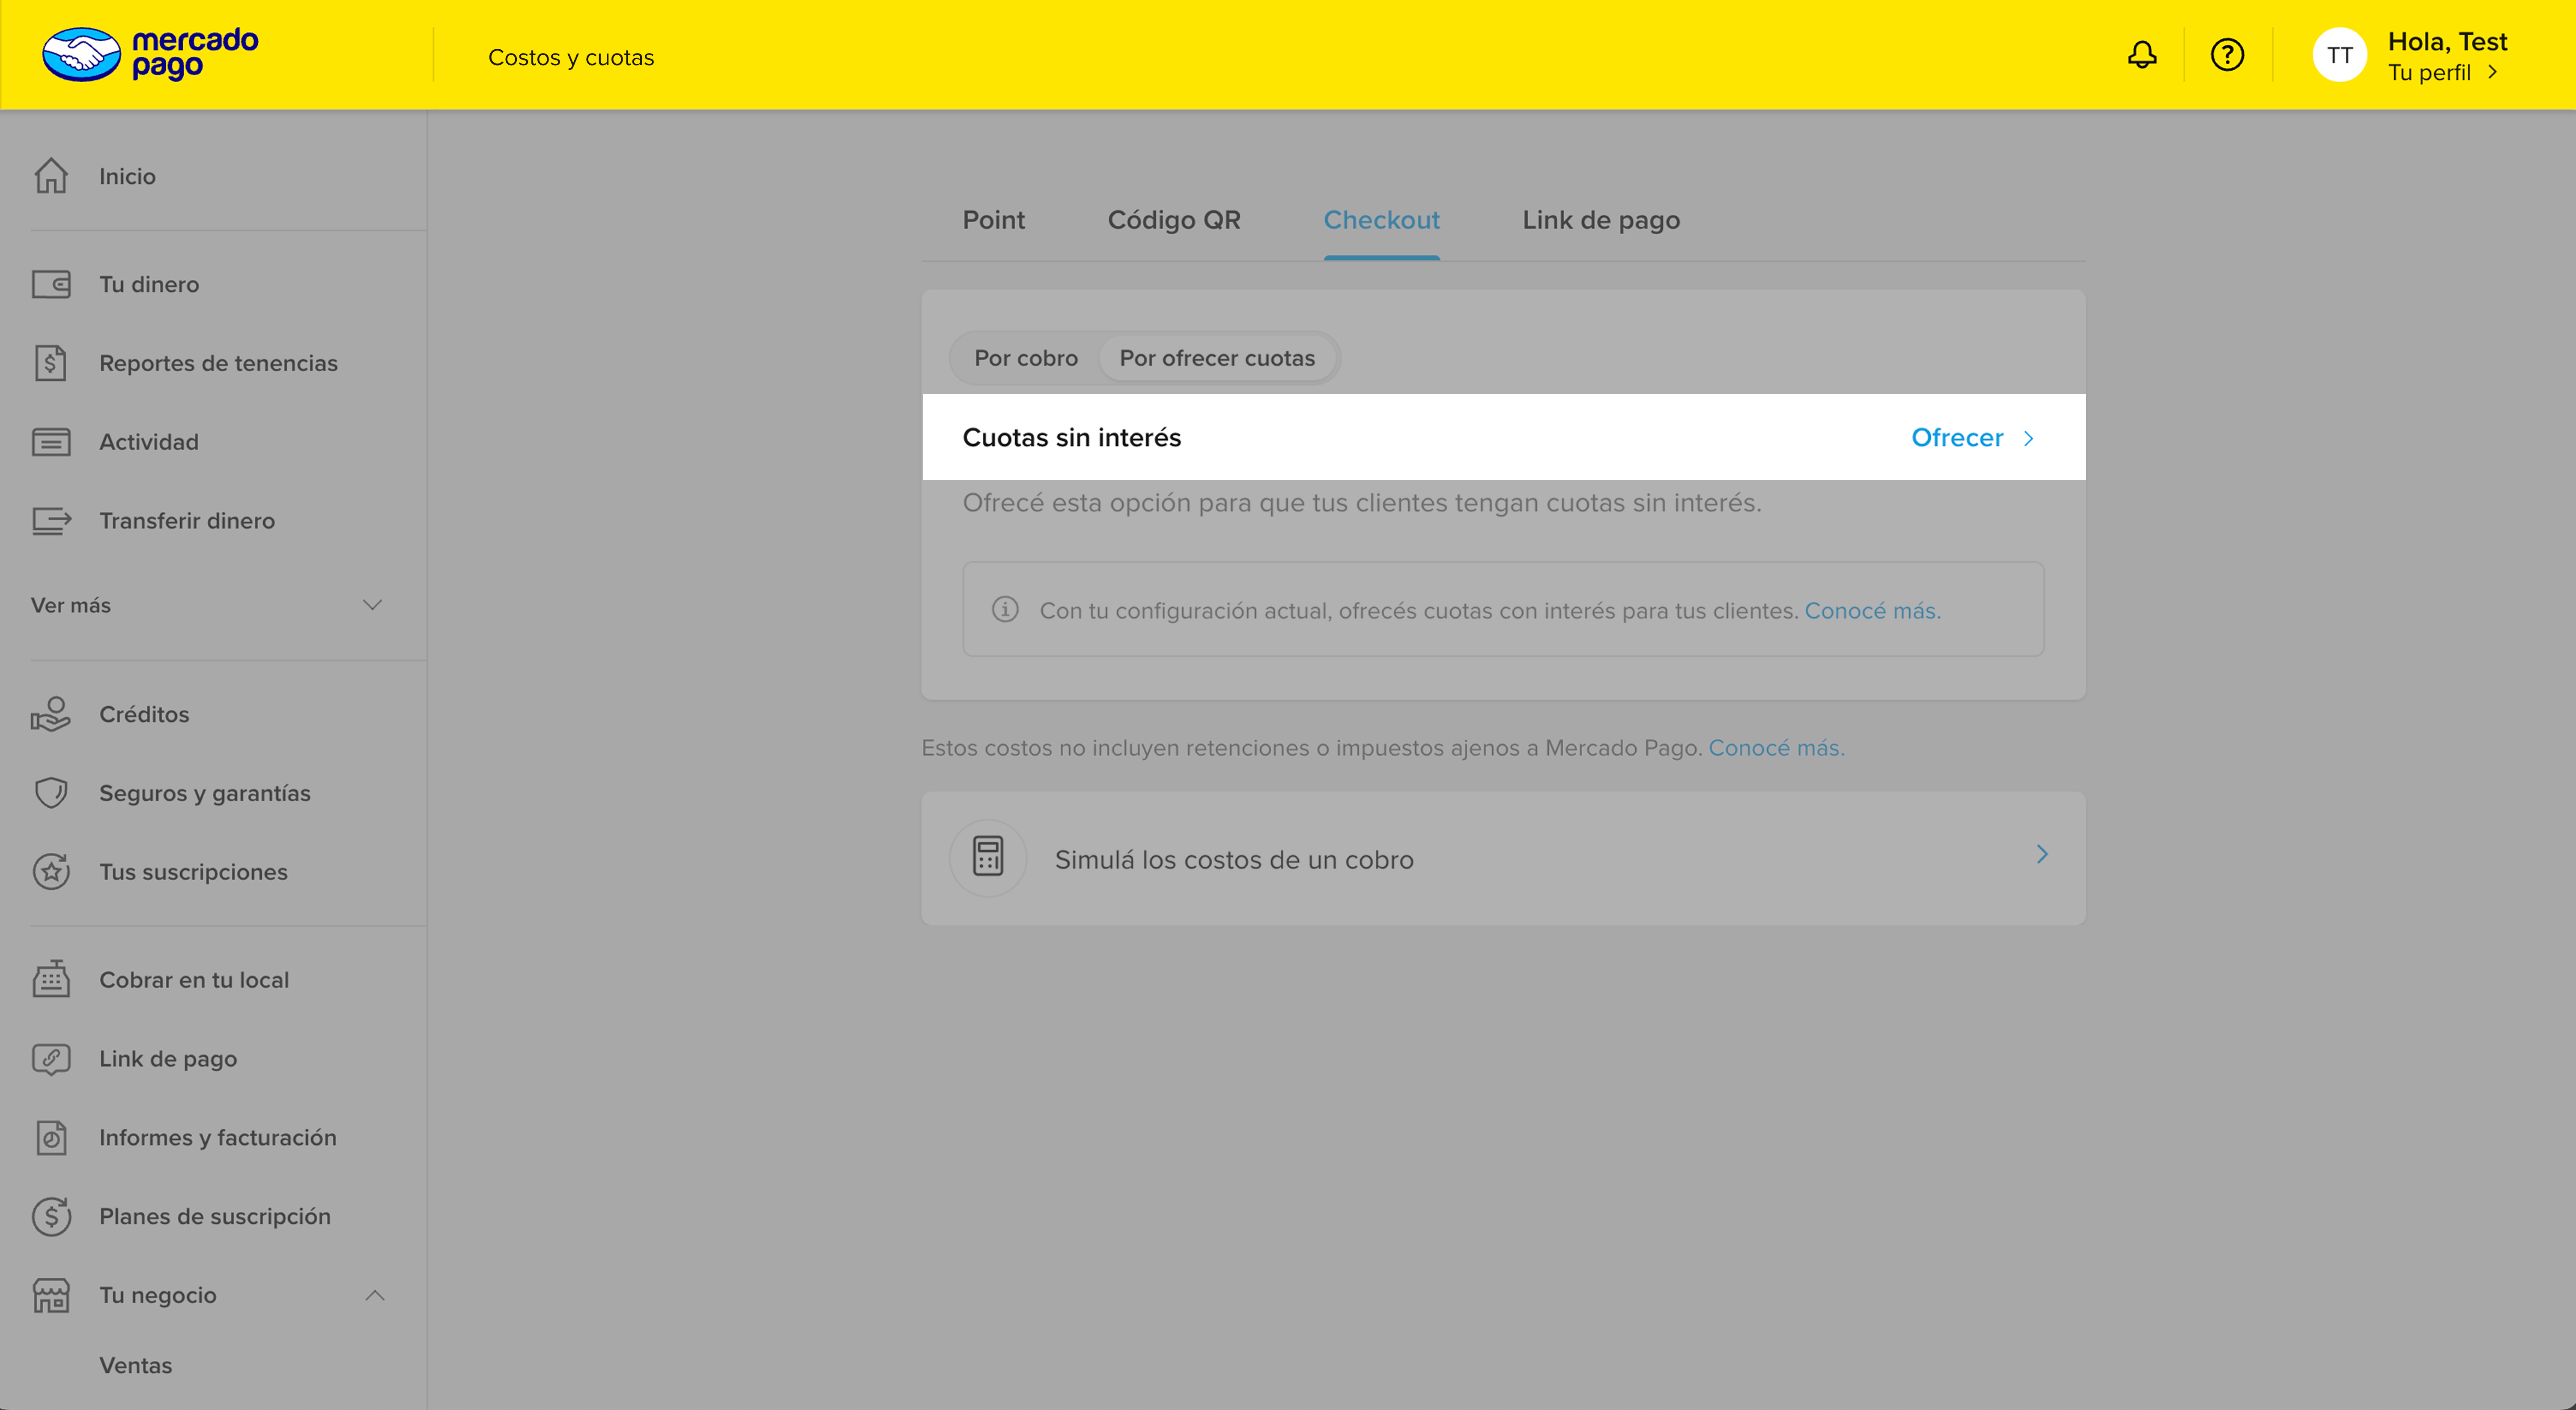The height and width of the screenshot is (1410, 2576).
Task: Open Créditos menu item
Action: point(144,714)
